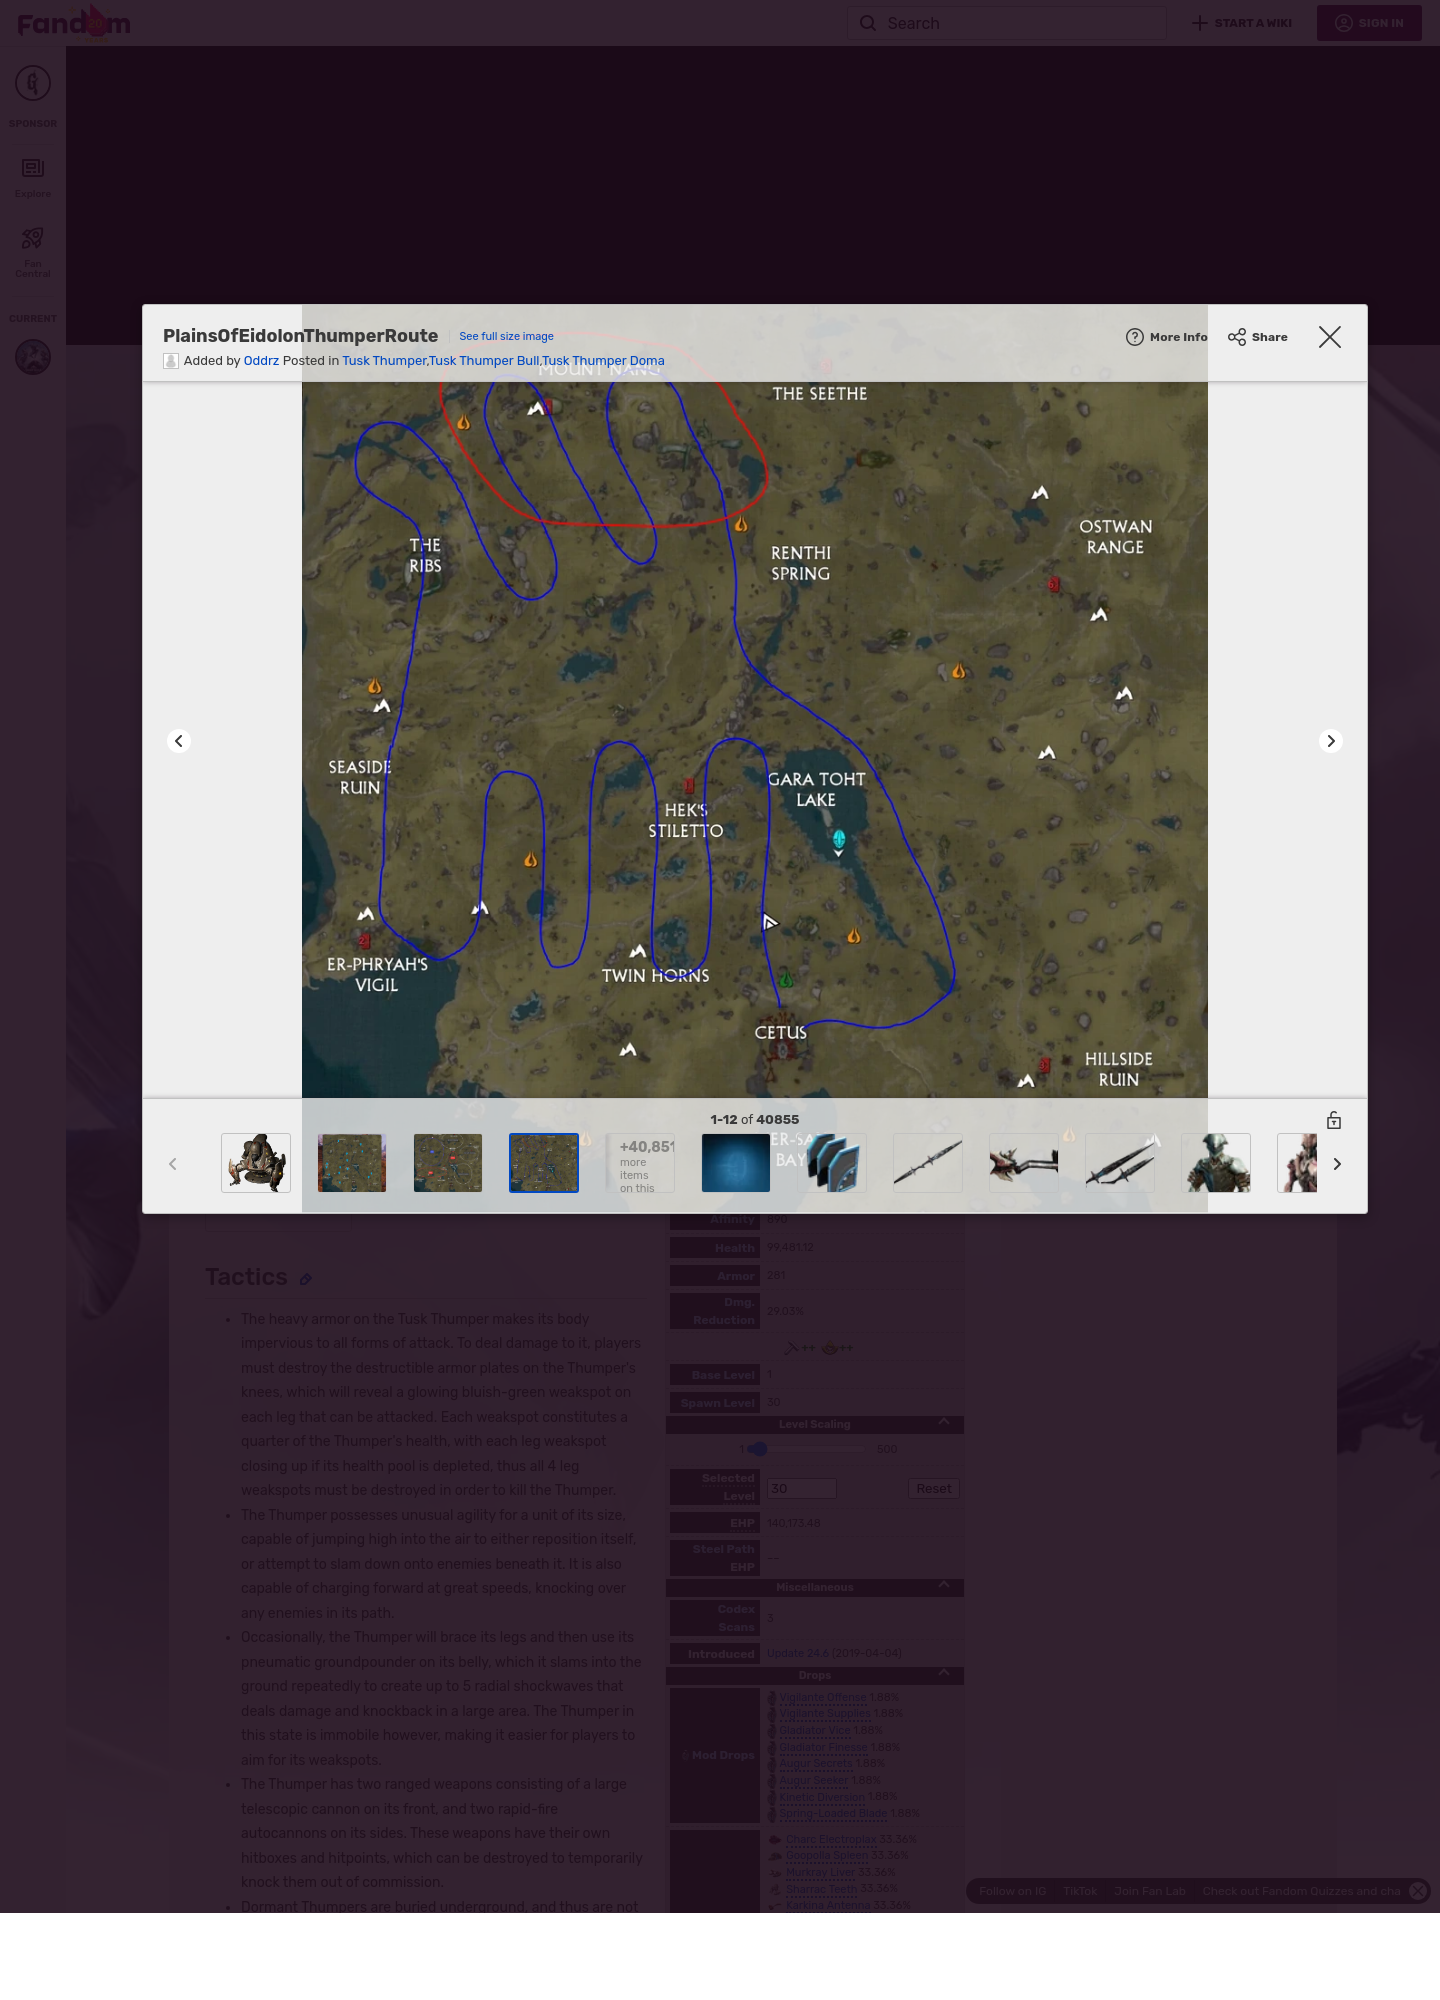Click the Vigilante Offense mod icon
This screenshot has height=2000, width=1440.
pos(772,1697)
